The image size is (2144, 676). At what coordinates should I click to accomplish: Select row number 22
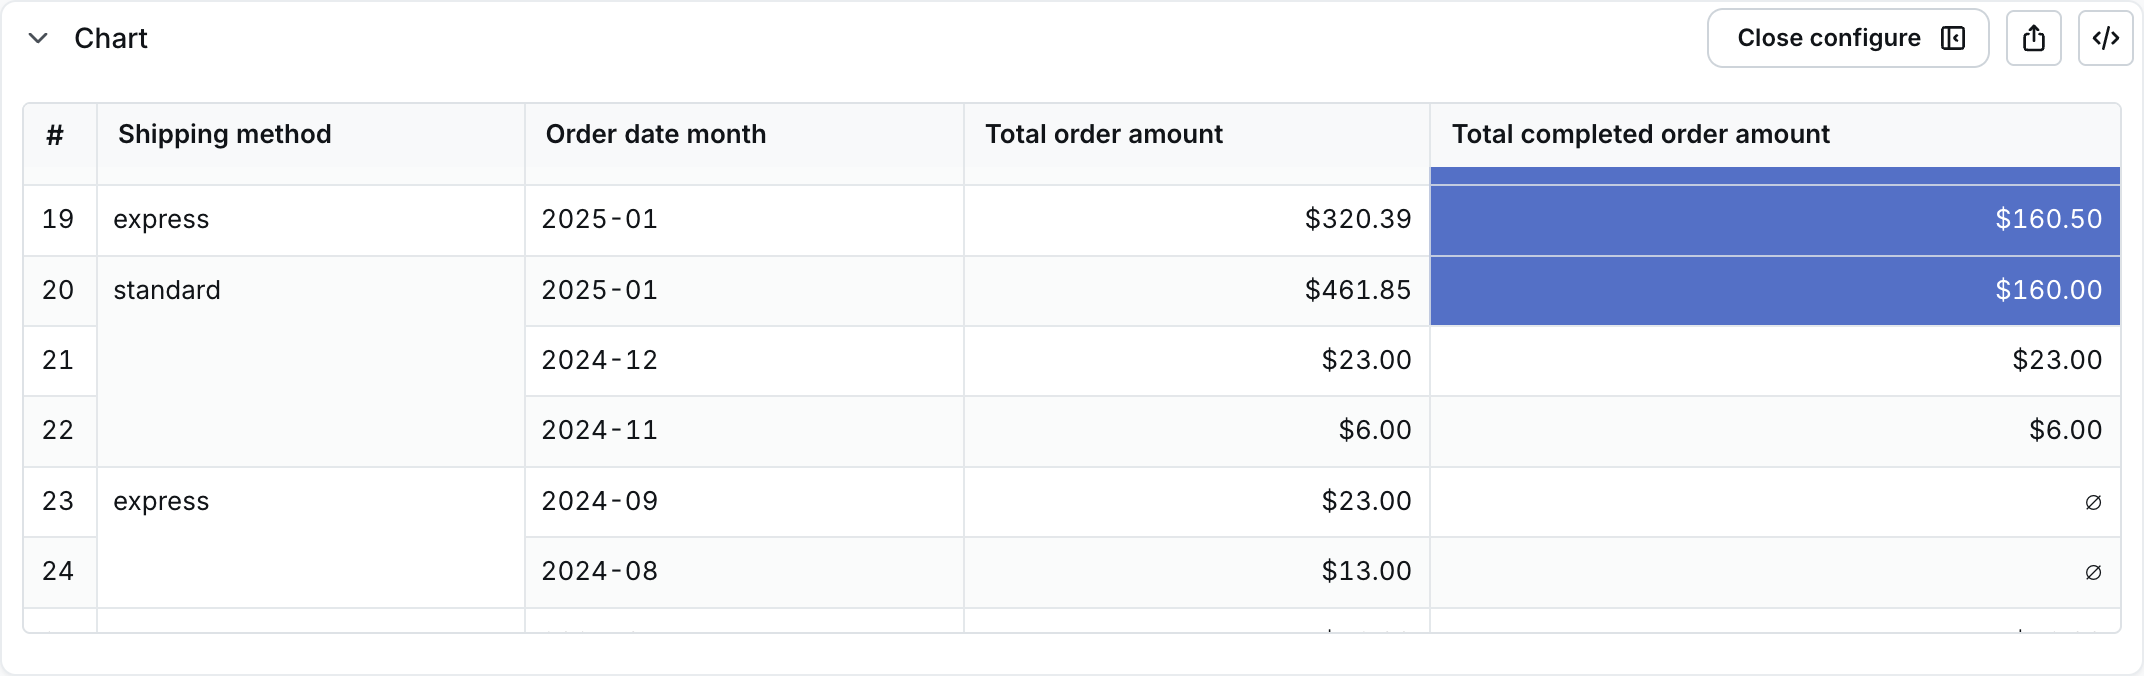coord(58,431)
